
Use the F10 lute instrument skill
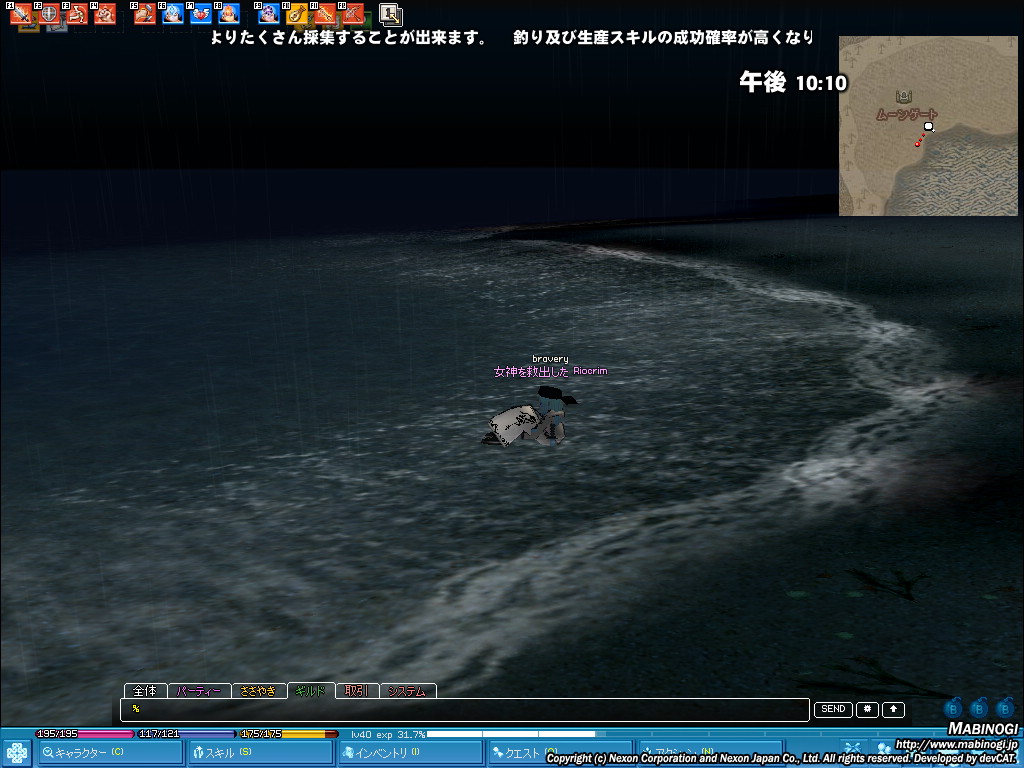pos(297,14)
